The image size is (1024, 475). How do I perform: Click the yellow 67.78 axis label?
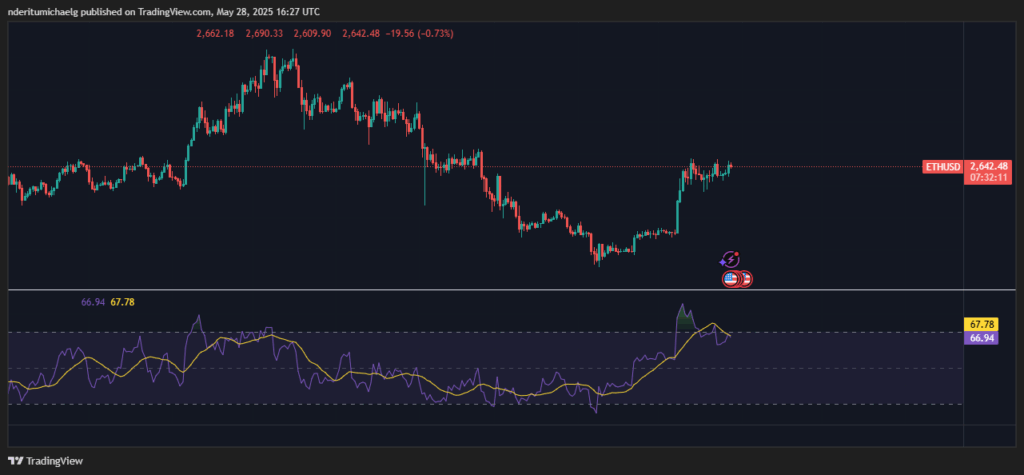981,325
